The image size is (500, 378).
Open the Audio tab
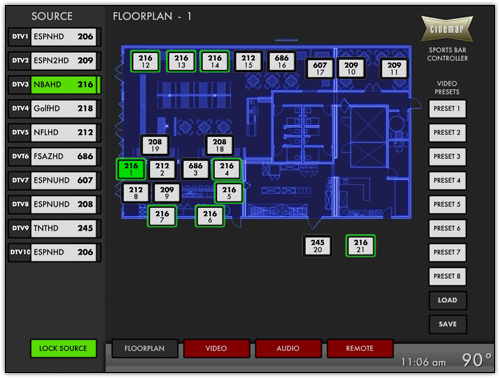(288, 348)
